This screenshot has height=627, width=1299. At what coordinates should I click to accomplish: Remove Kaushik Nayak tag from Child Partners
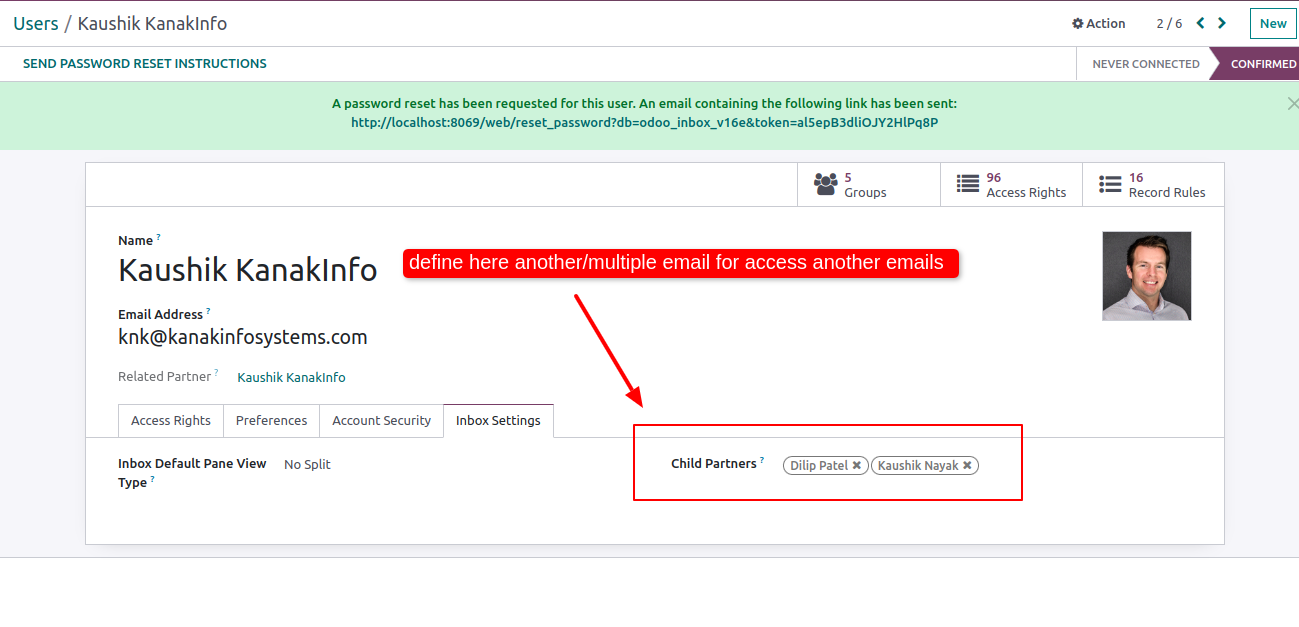pos(967,466)
